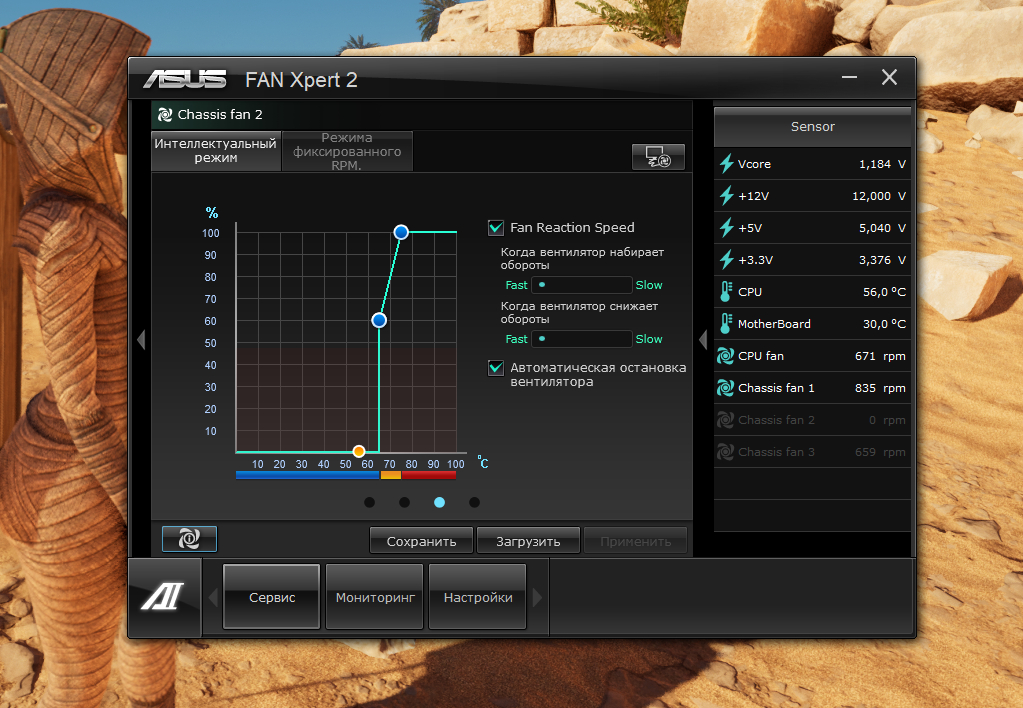Toggle the Fan Reaction Speed checkbox

point(496,228)
